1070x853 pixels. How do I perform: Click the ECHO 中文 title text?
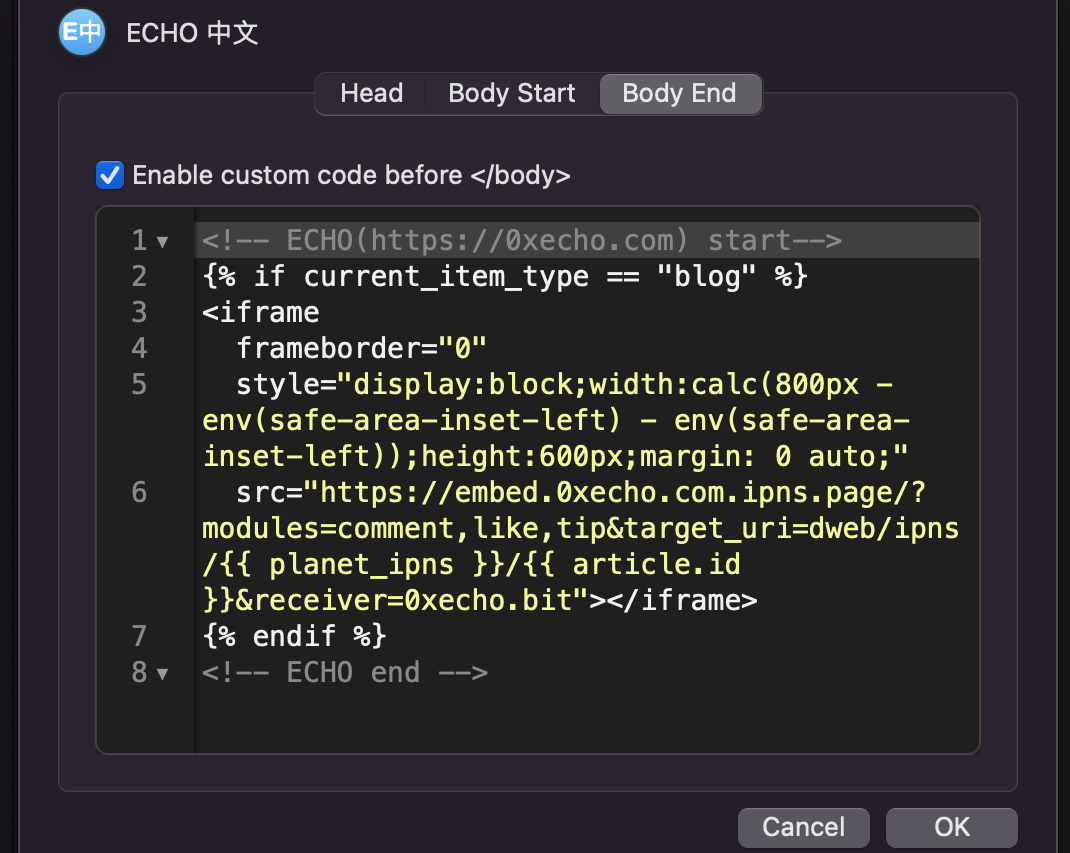point(192,33)
